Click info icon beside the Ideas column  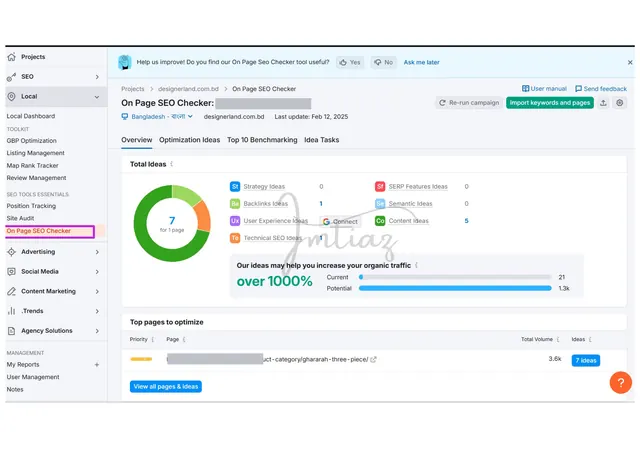click(591, 339)
